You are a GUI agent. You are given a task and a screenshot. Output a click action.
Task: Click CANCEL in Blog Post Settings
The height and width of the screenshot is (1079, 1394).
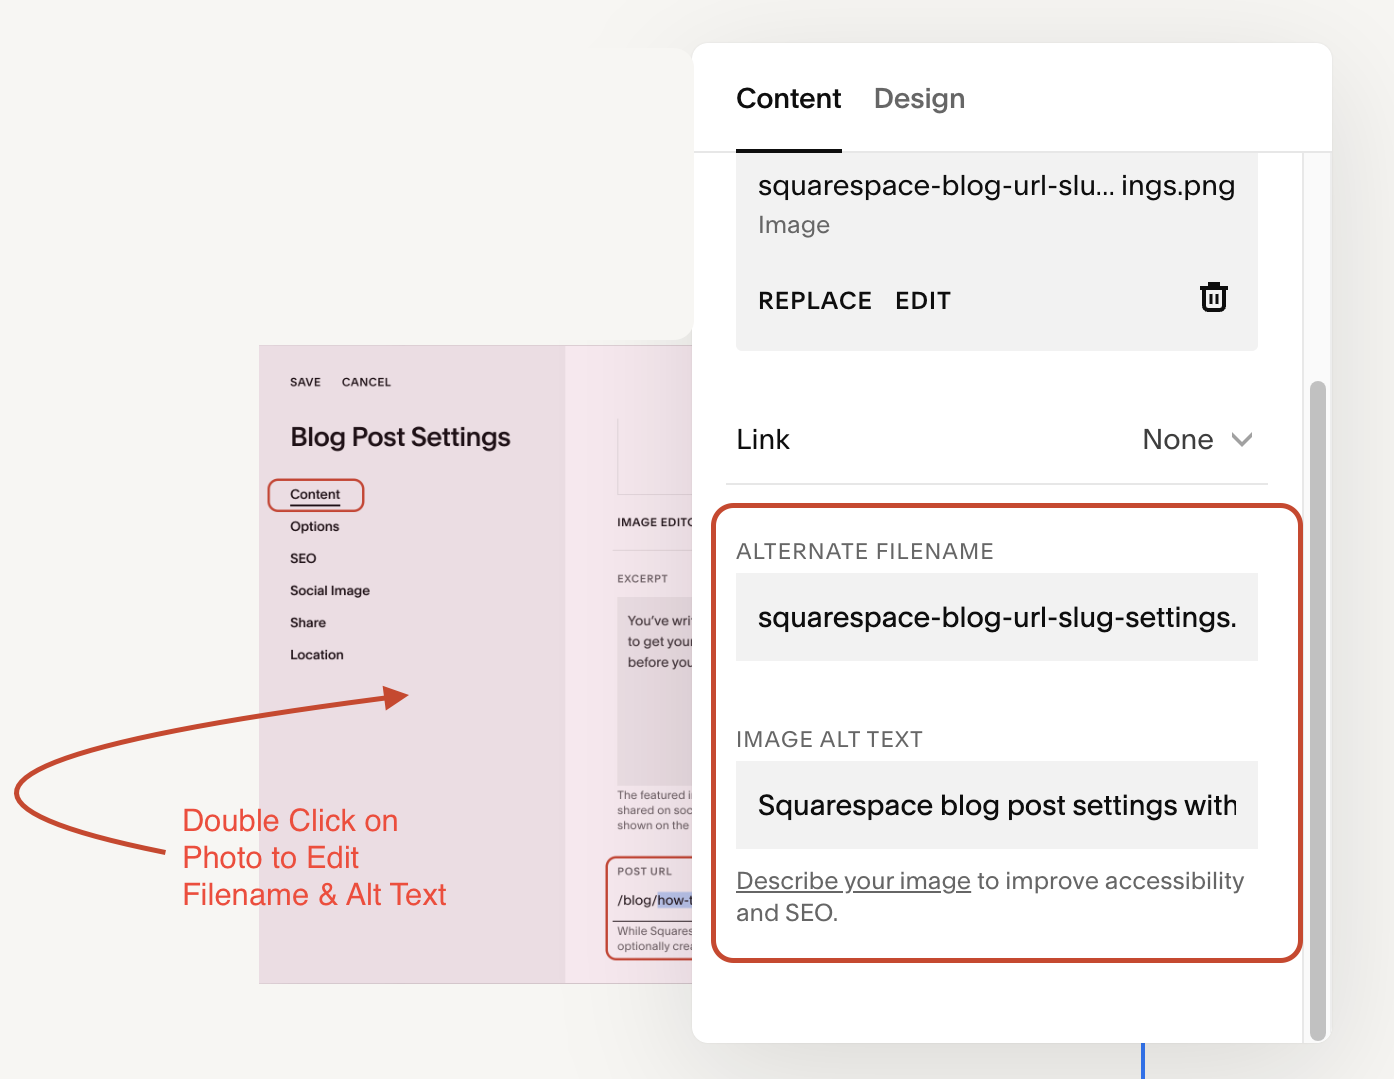tap(366, 382)
